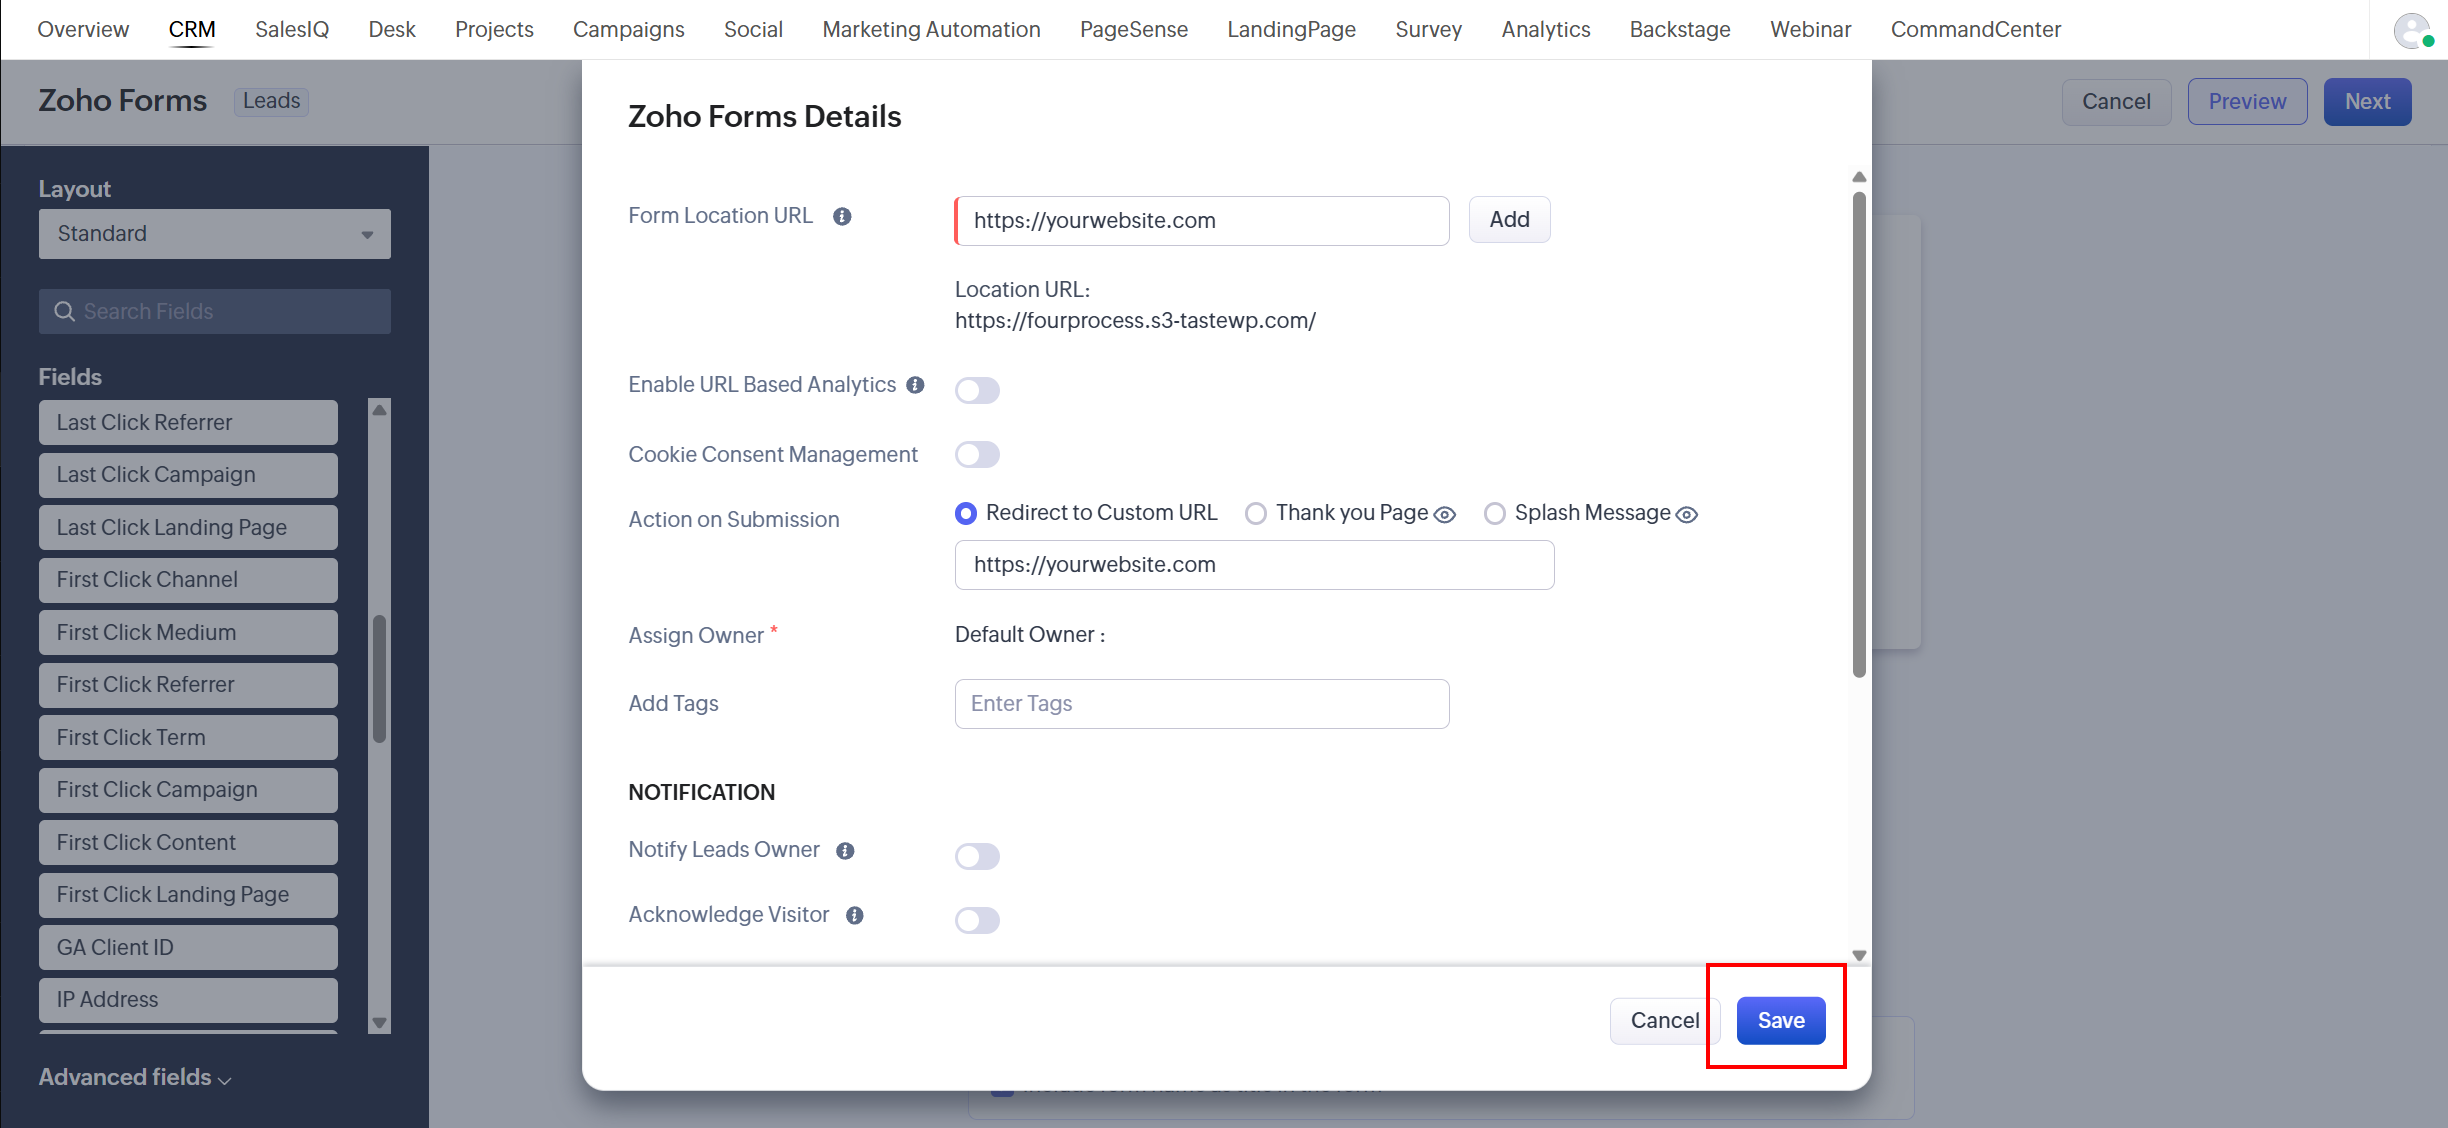Turn on Cookie Consent Management switch
The height and width of the screenshot is (1128, 2448).
(977, 455)
